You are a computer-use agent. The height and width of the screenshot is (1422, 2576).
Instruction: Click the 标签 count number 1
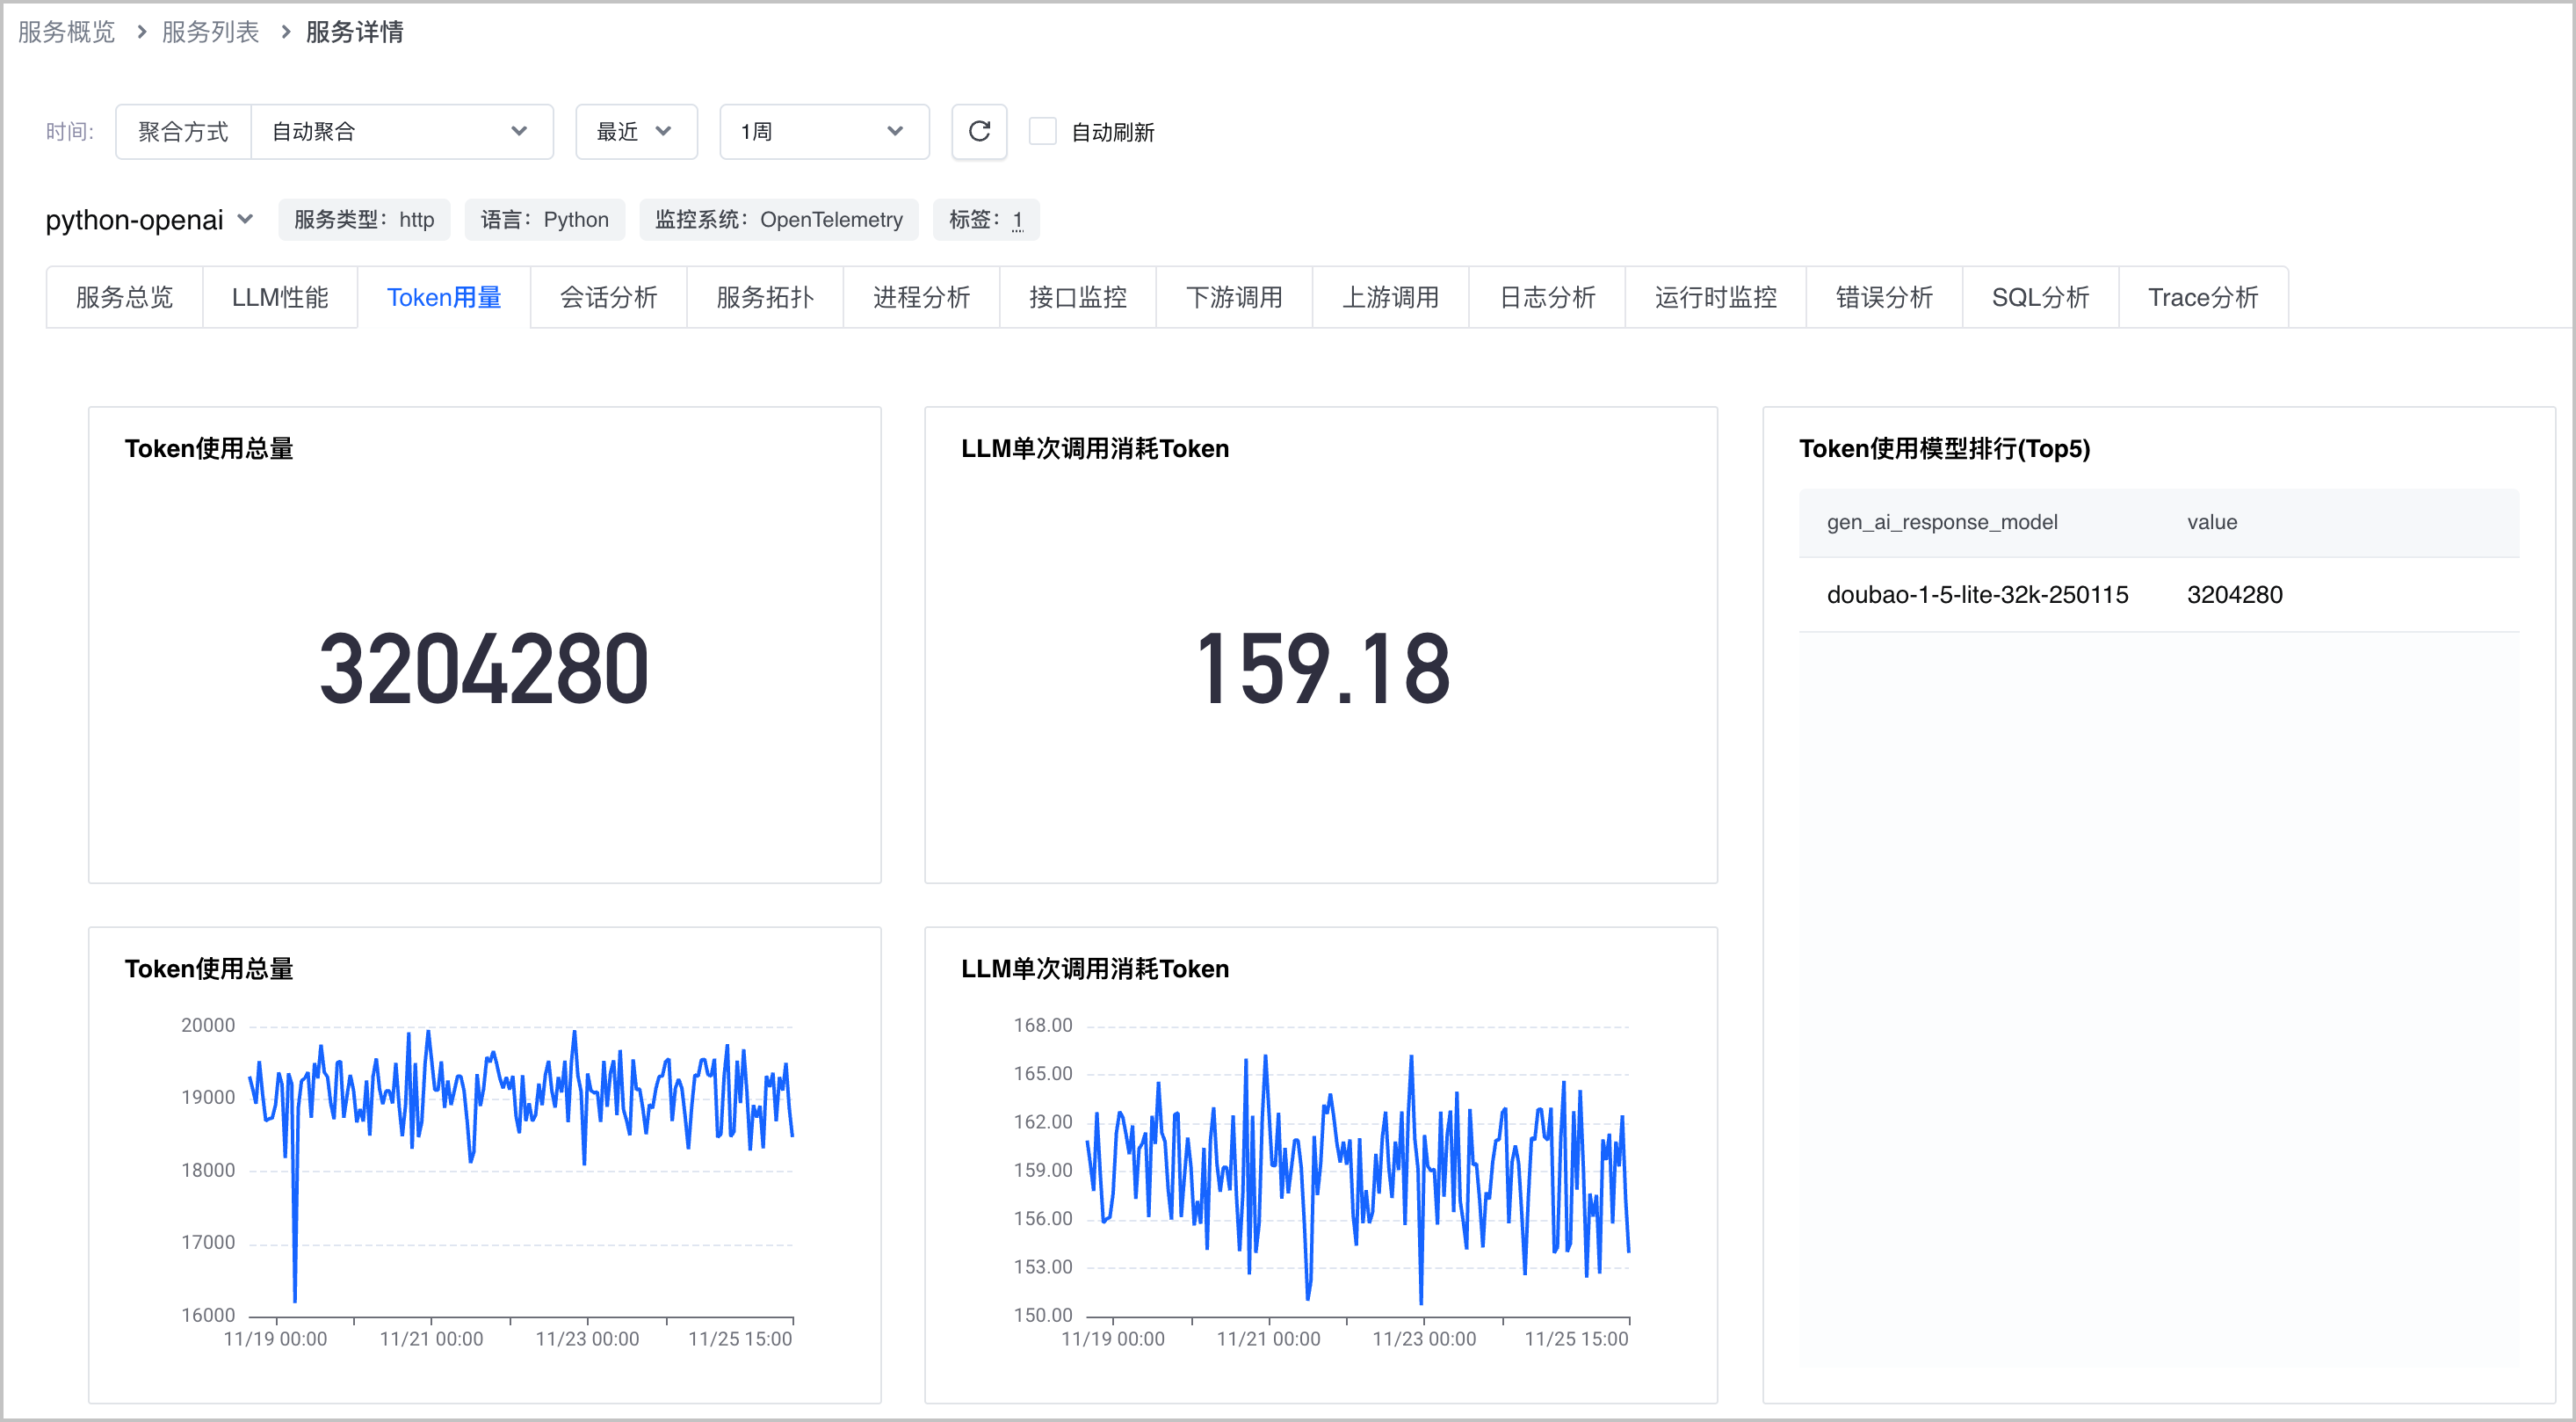1017,220
